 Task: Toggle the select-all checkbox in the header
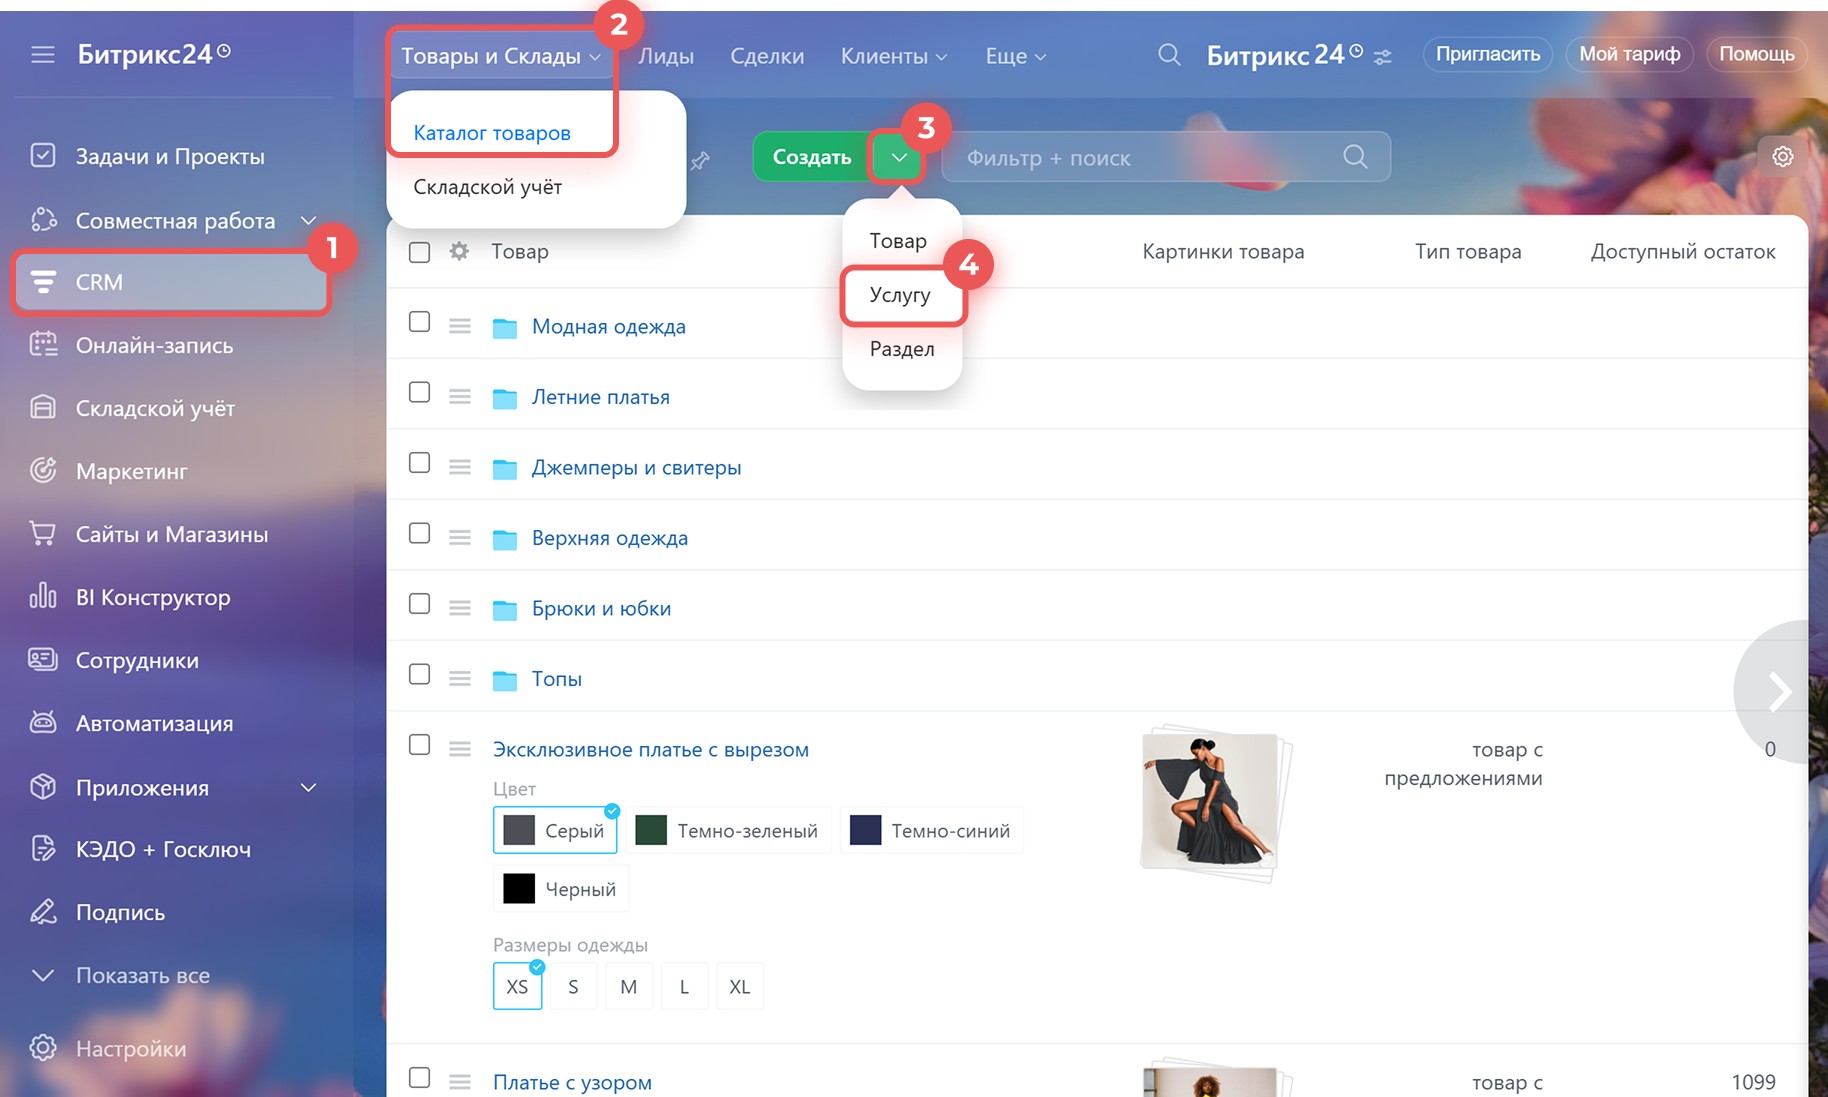tap(420, 252)
